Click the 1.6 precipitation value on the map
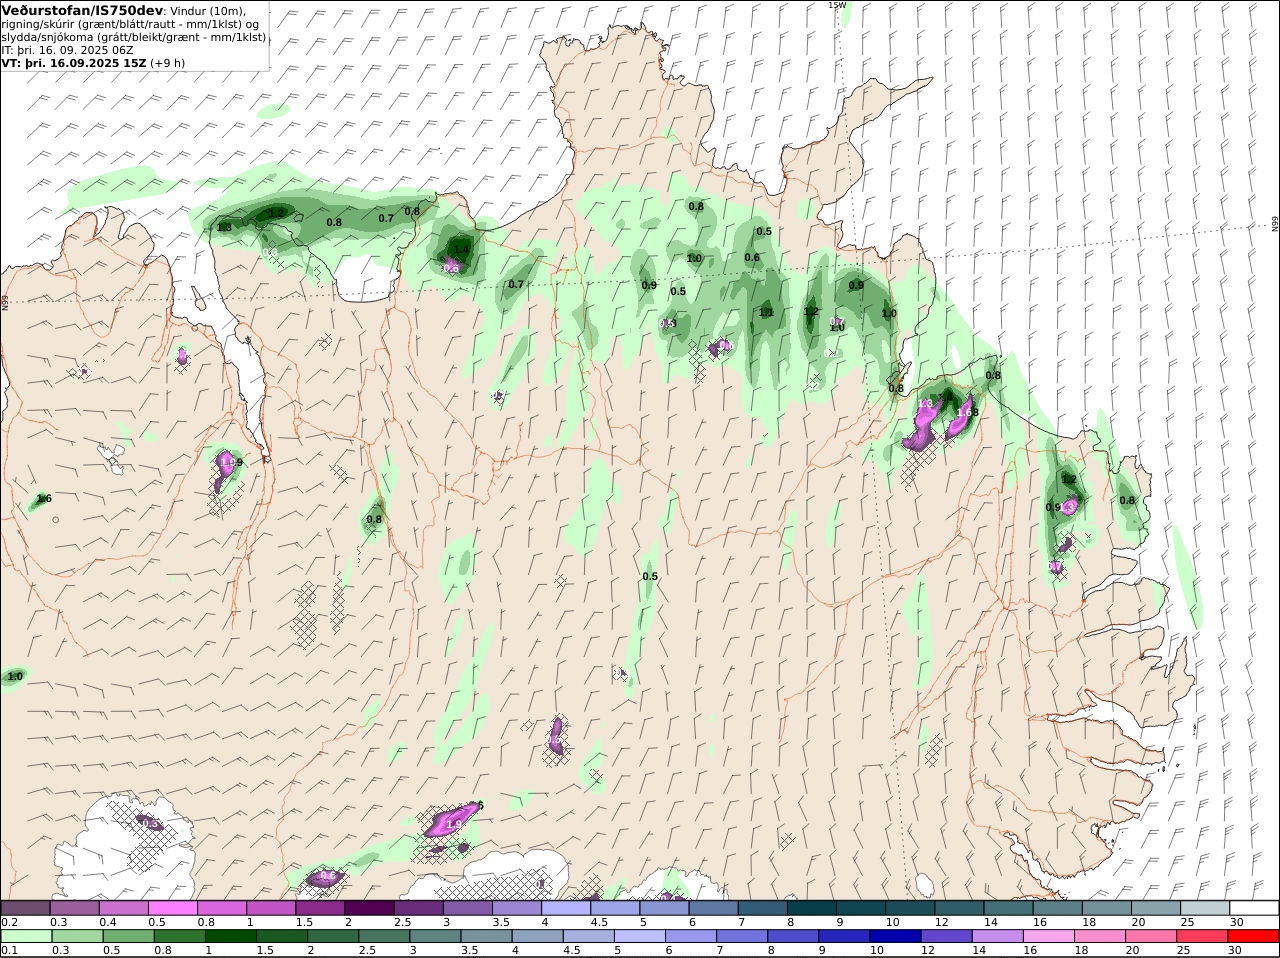The image size is (1280, 958). [x=44, y=499]
